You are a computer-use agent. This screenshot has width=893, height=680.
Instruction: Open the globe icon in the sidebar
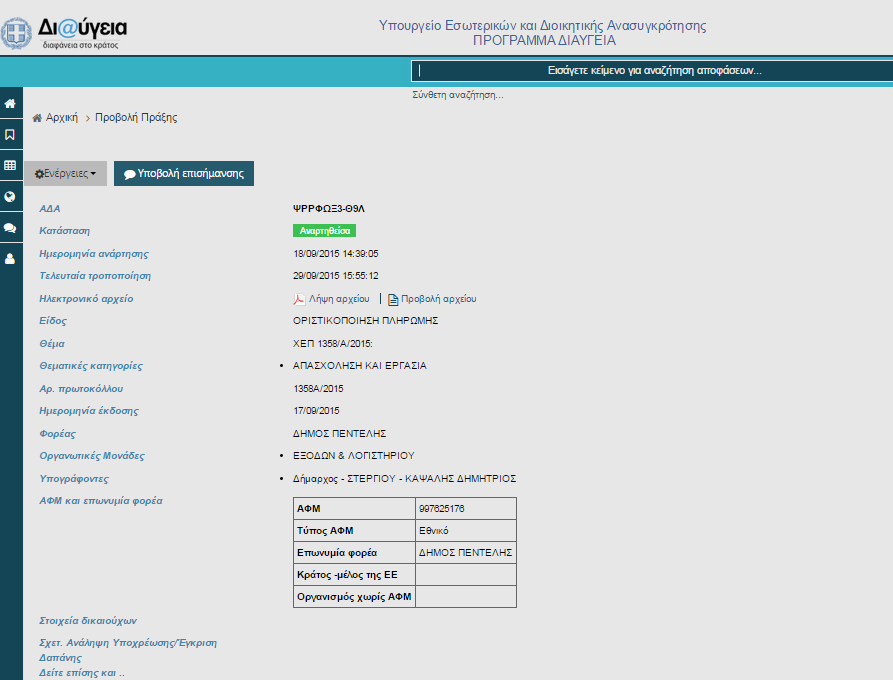10,196
